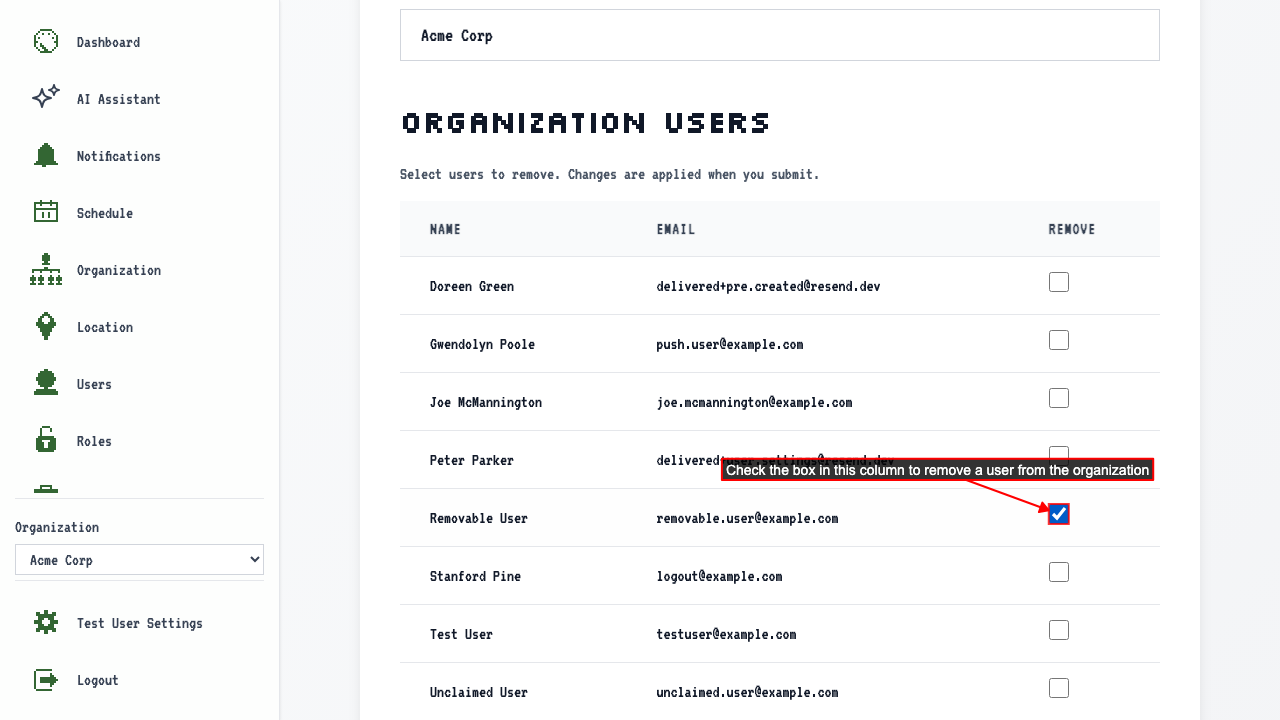Open Test User Settings gear icon
1280x720 pixels.
46,622
